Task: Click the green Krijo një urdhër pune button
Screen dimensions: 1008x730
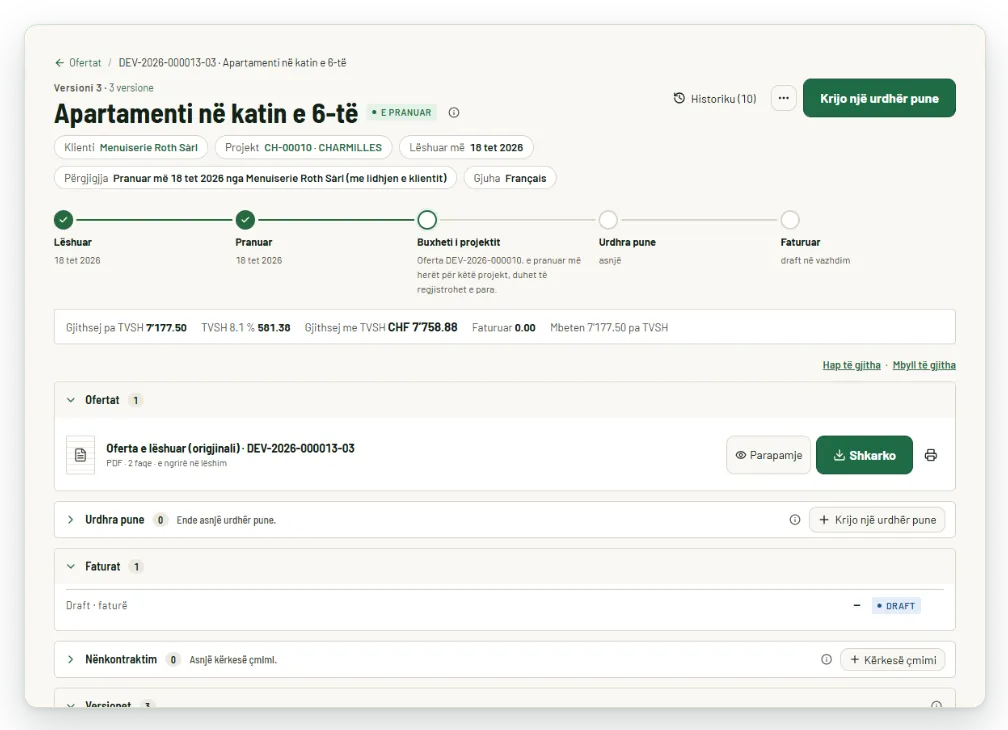Action: pyautogui.click(x=879, y=98)
